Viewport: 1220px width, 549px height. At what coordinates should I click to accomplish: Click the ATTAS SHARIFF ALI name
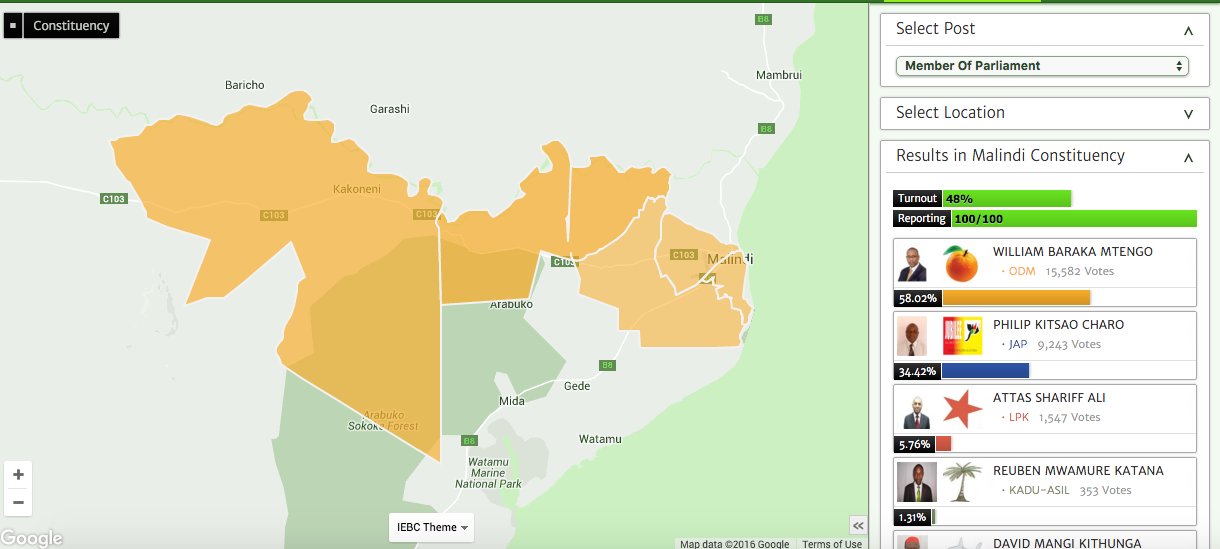coord(1049,398)
